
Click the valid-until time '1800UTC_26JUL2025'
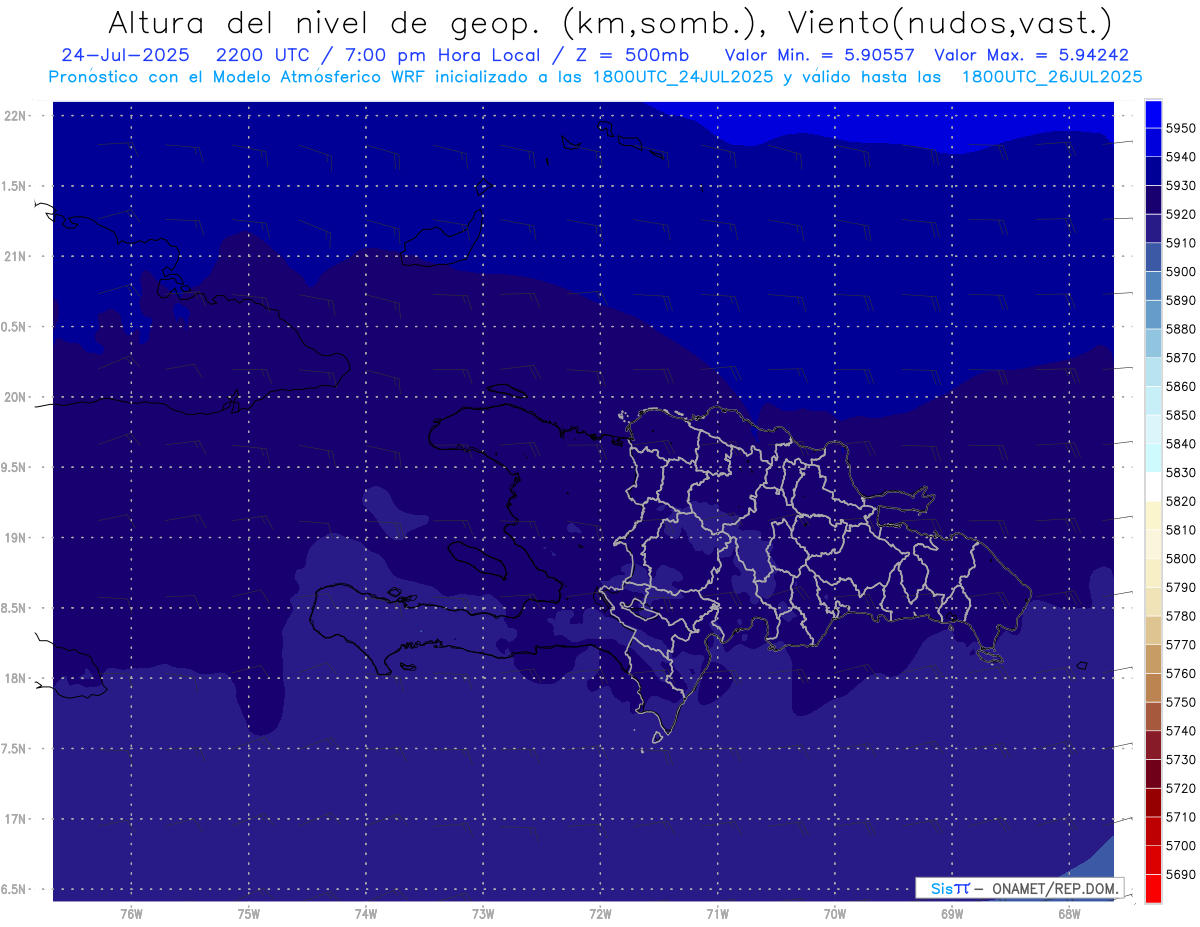pos(1052,77)
